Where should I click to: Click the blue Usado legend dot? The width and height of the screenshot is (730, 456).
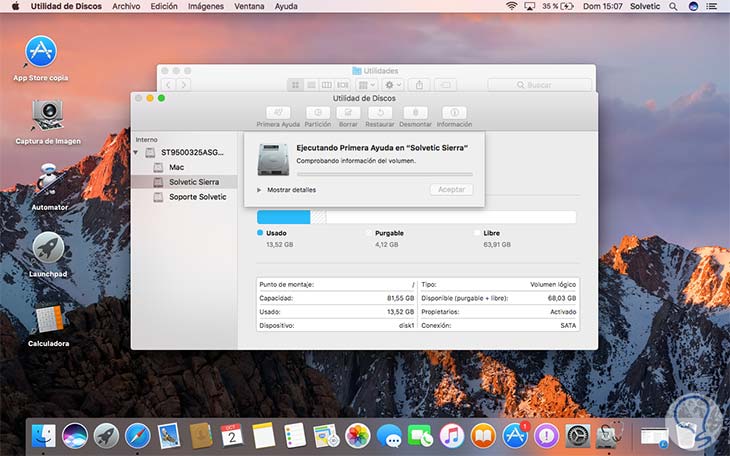click(x=260, y=232)
